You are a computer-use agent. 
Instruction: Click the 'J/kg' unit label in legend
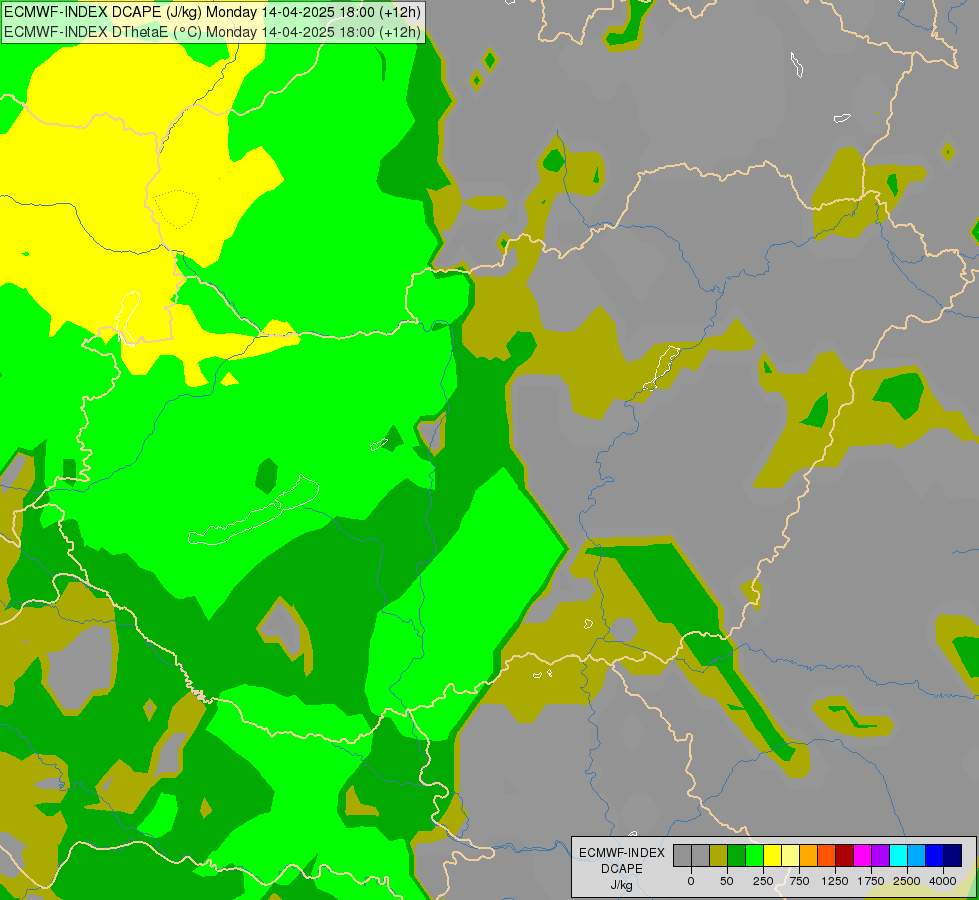tap(622, 885)
